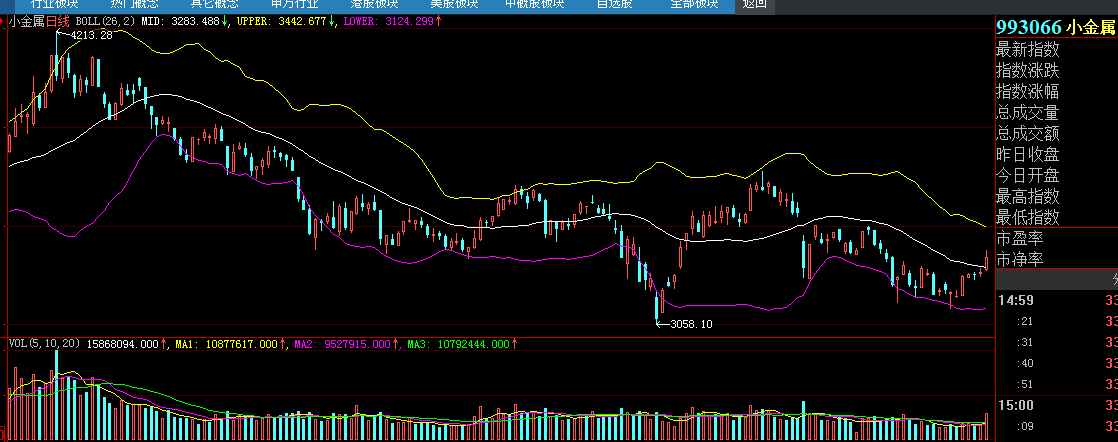
Task: Select the 14:59 tick entry
Action: pyautogui.click(x=1014, y=300)
